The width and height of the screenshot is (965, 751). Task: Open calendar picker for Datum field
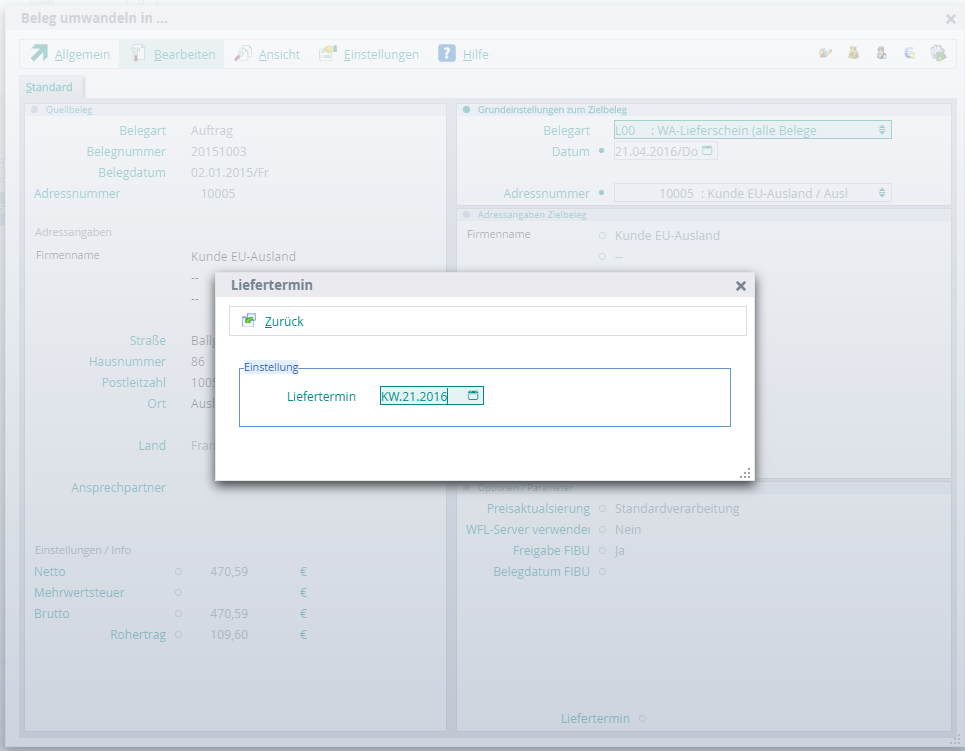point(707,151)
